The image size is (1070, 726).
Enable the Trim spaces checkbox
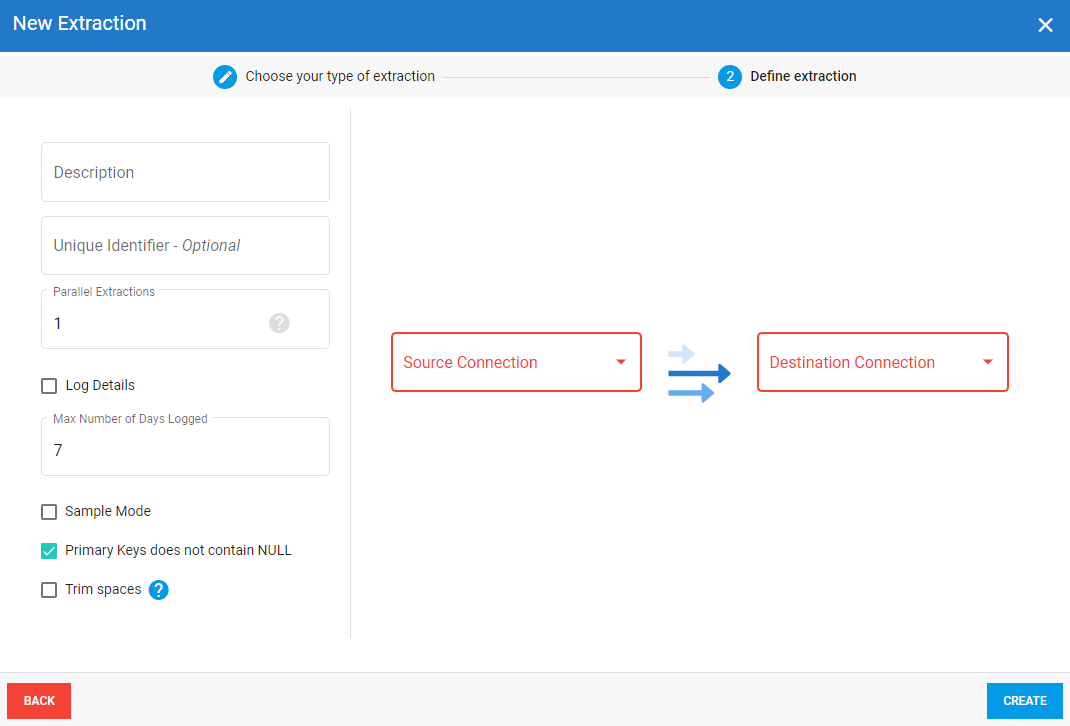point(49,590)
